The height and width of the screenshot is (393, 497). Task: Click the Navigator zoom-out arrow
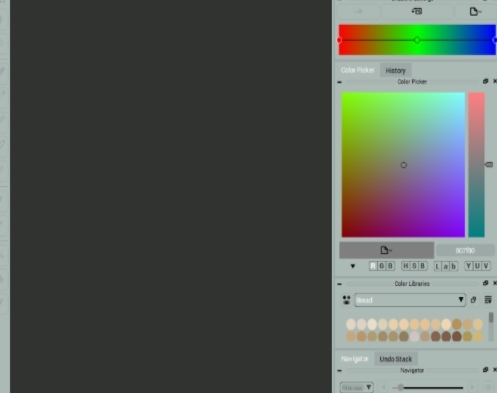[x=384, y=387]
